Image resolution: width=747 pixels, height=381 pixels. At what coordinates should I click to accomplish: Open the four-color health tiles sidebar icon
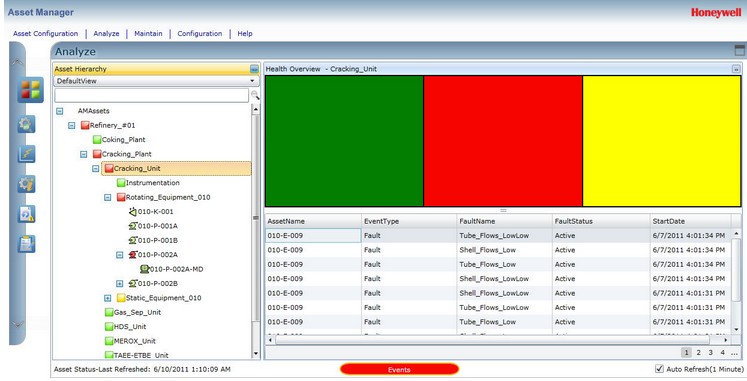30,90
